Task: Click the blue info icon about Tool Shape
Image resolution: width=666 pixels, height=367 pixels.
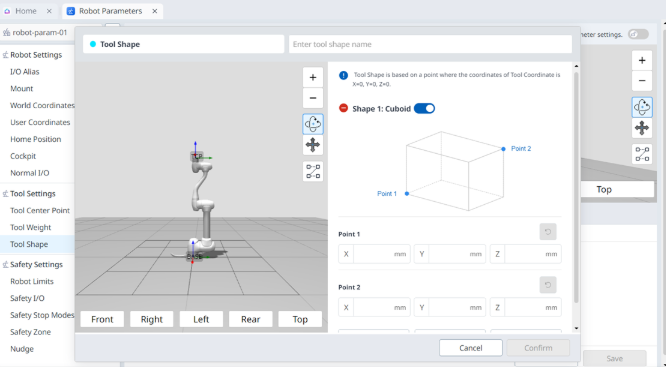Action: point(343,75)
